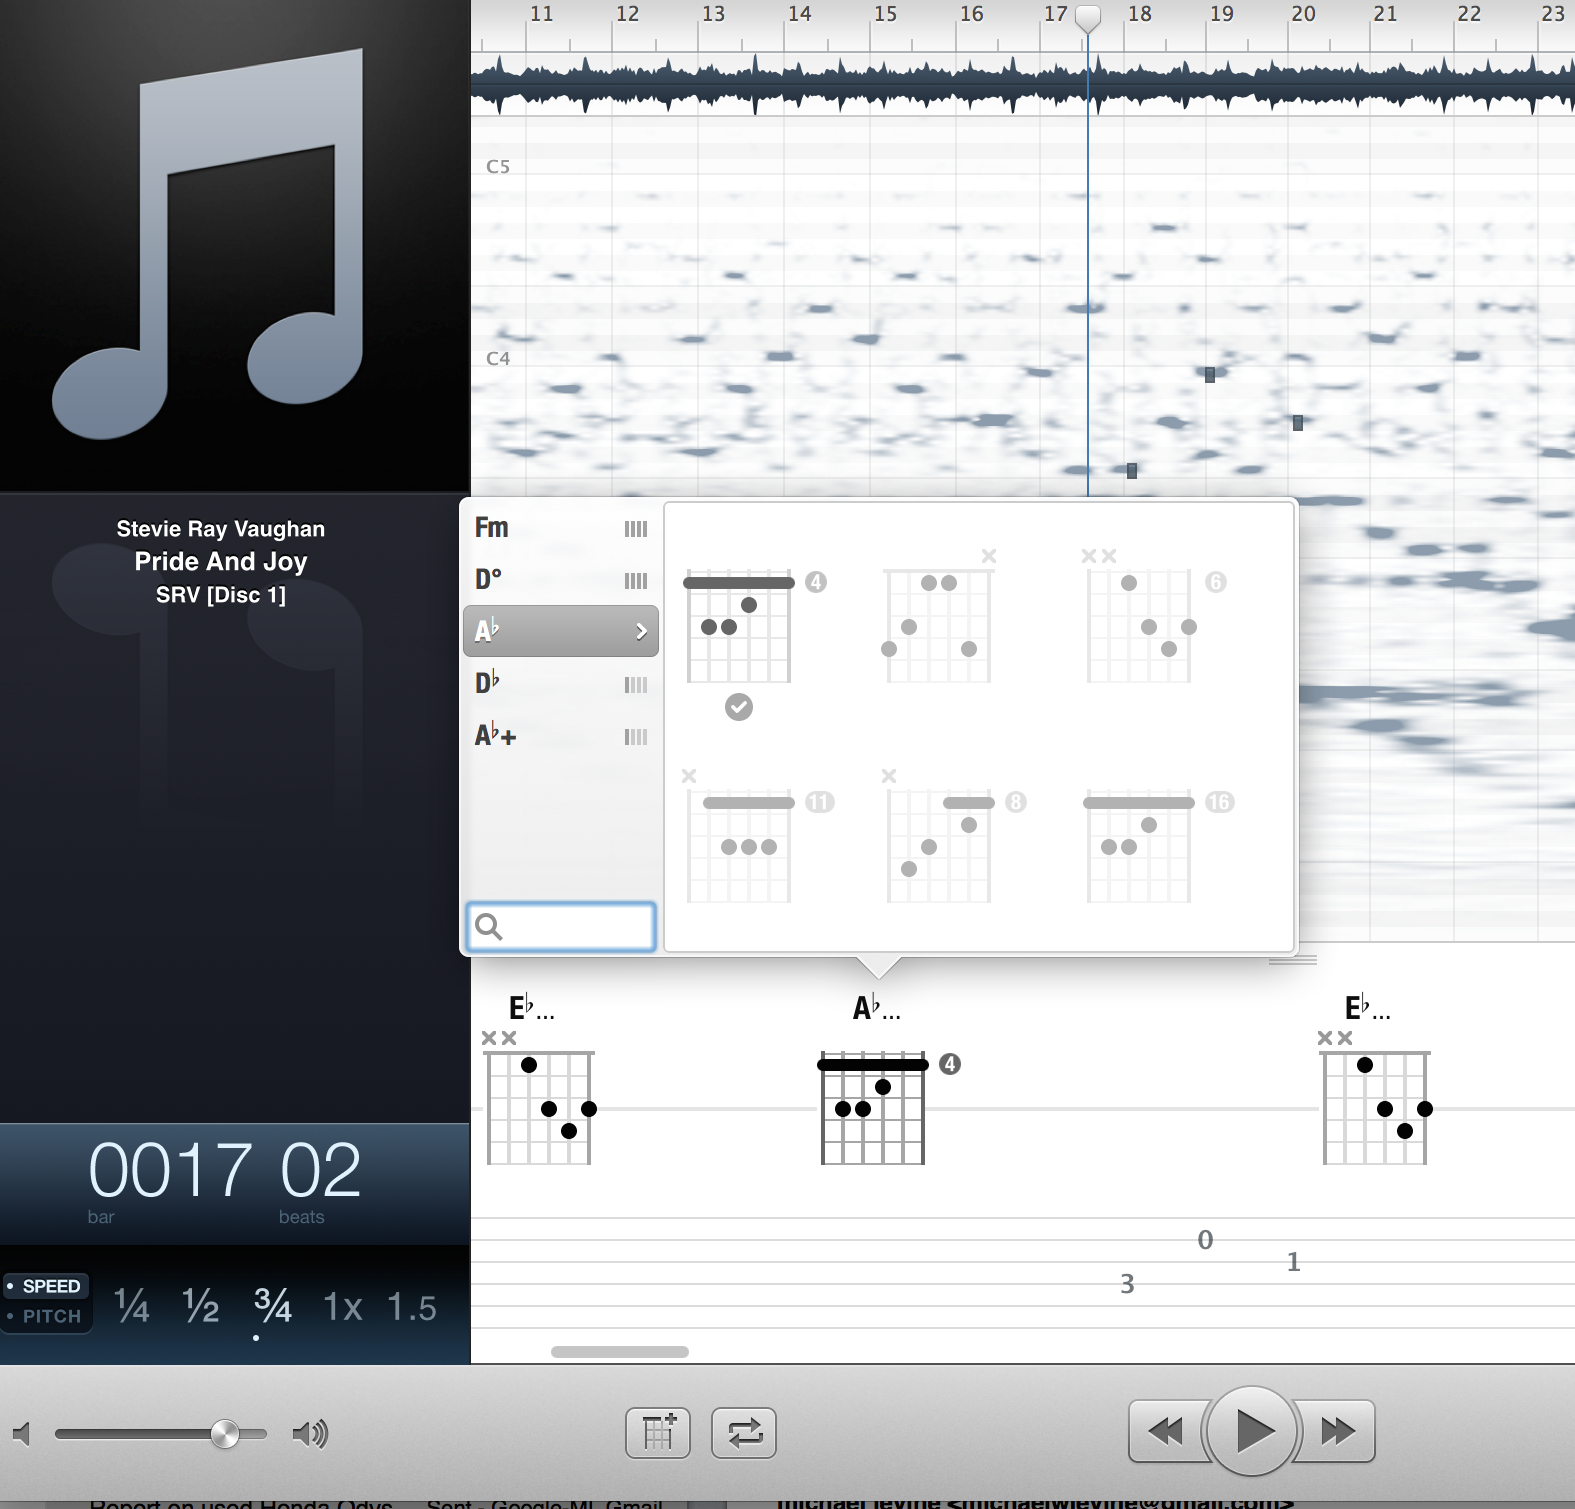This screenshot has height=1509, width=1575.
Task: Max volume via loud speaker icon
Action: tap(310, 1434)
